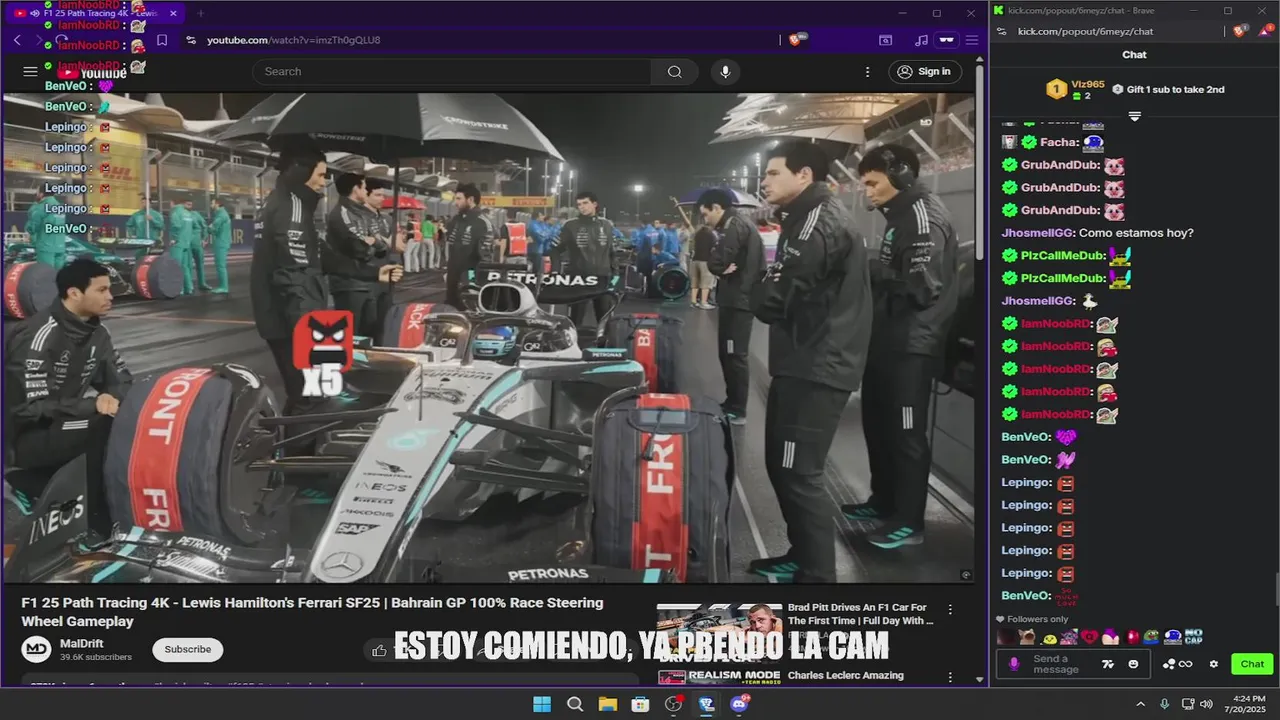1280x720 pixels.
Task: Send the Chat message button
Action: point(1252,664)
